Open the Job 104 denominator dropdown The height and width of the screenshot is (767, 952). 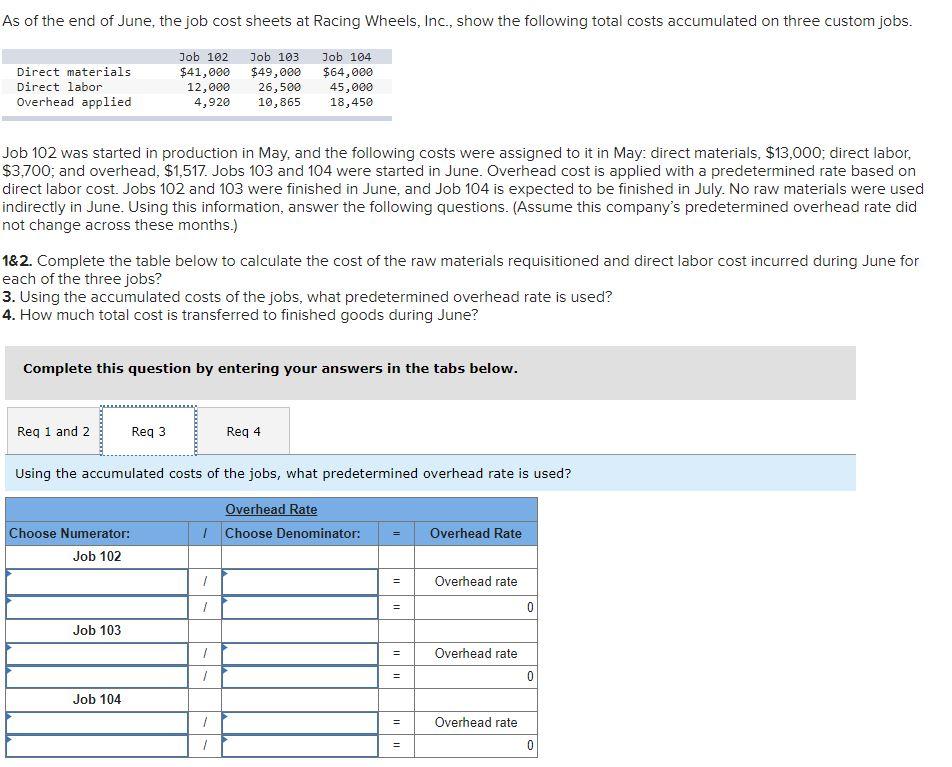[x=300, y=722]
